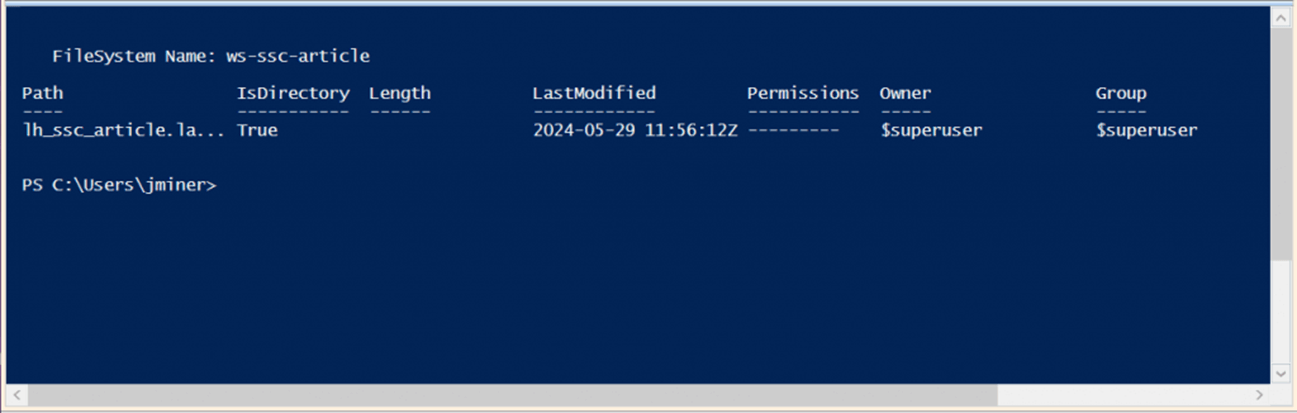Click $superuser in the Group column

click(1146, 130)
